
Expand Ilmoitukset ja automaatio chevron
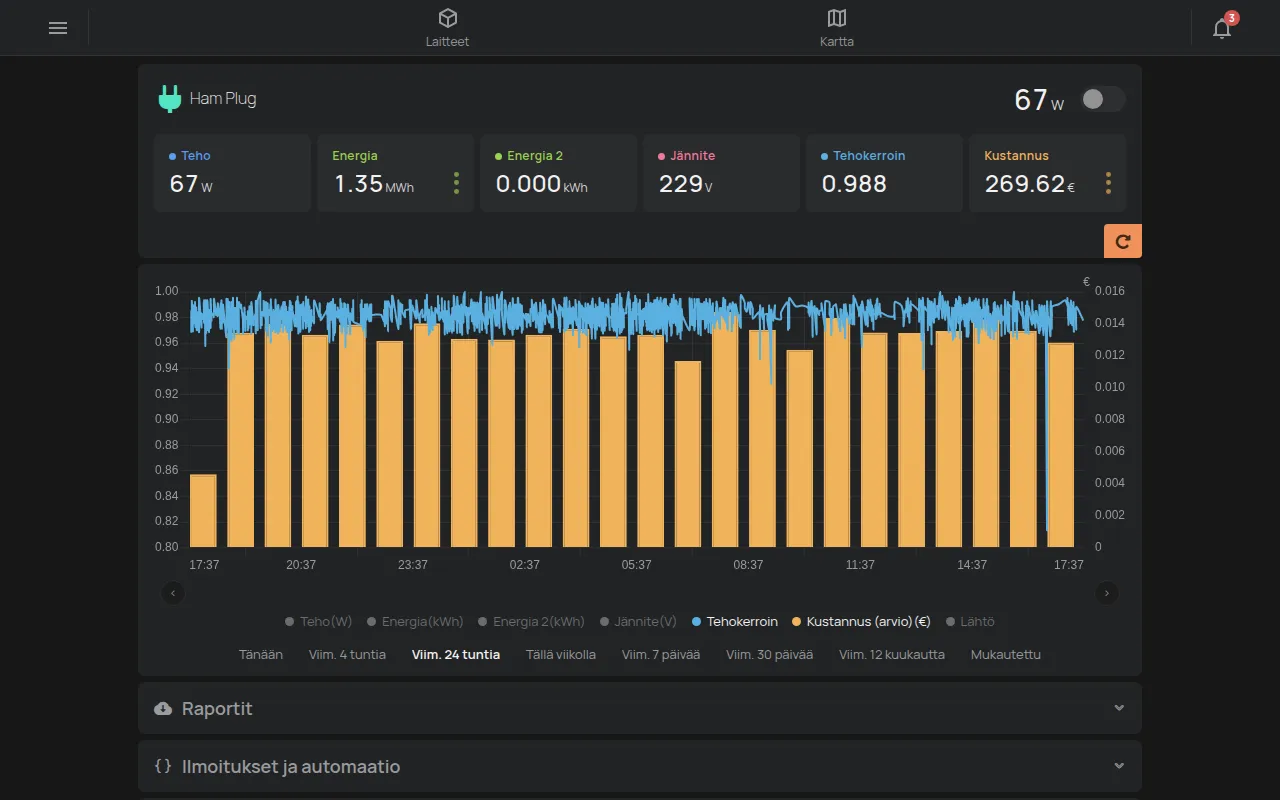[x=1119, y=766]
